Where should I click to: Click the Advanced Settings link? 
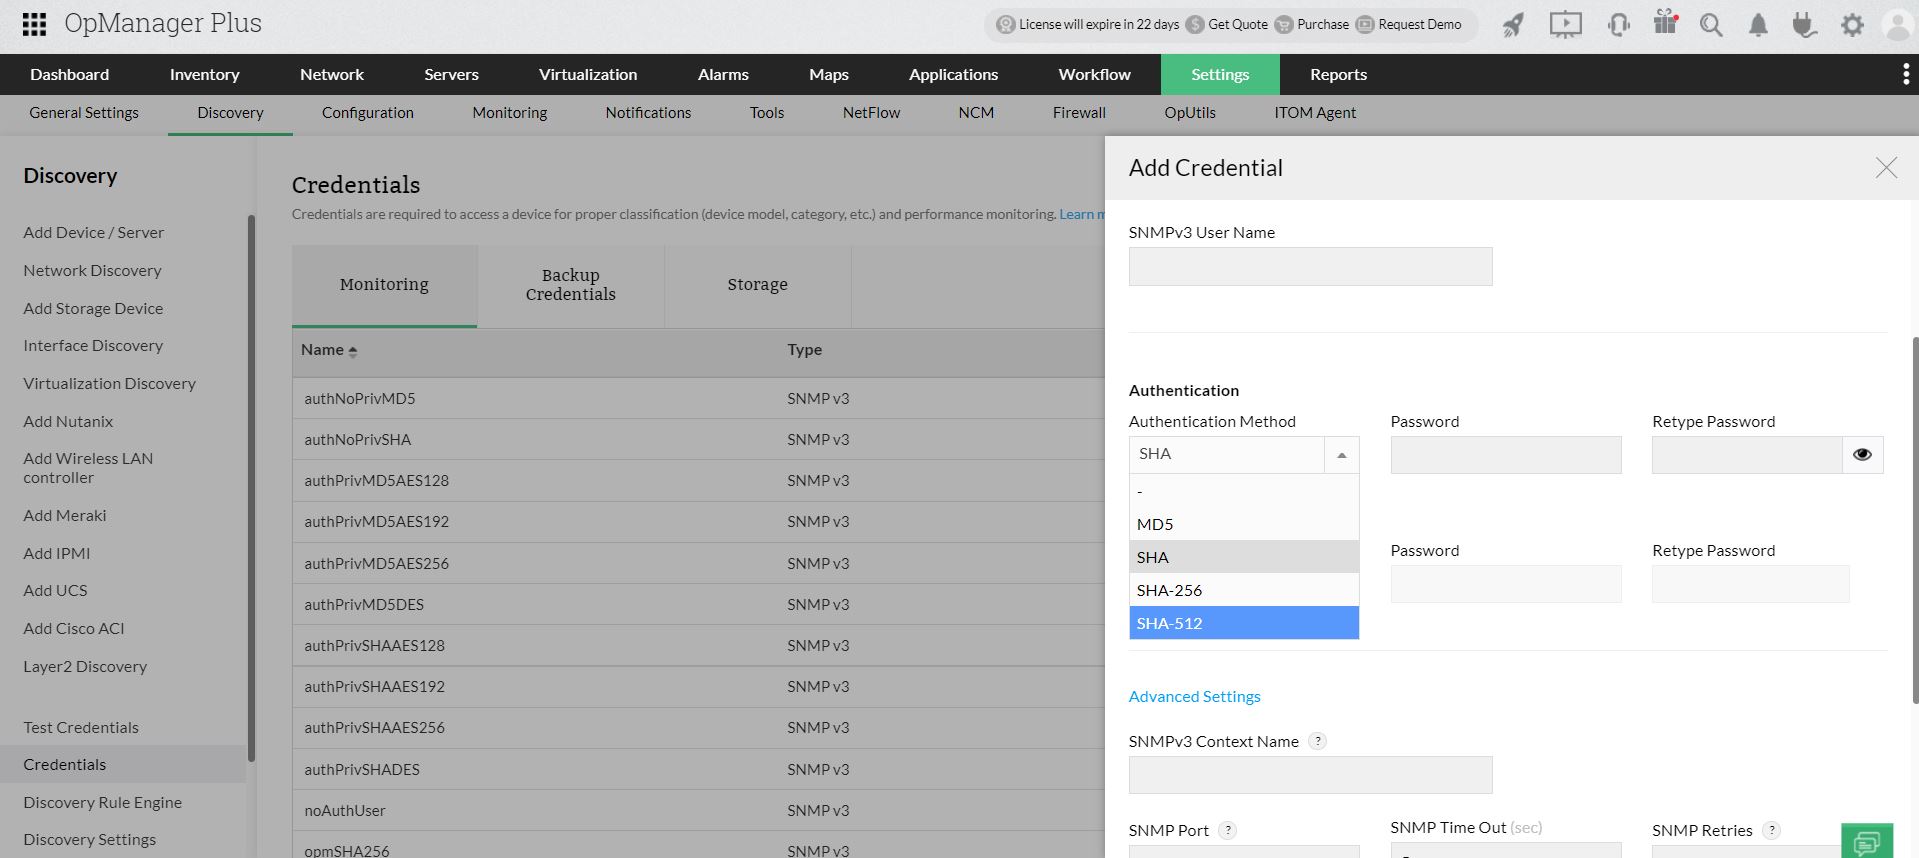[x=1194, y=696]
